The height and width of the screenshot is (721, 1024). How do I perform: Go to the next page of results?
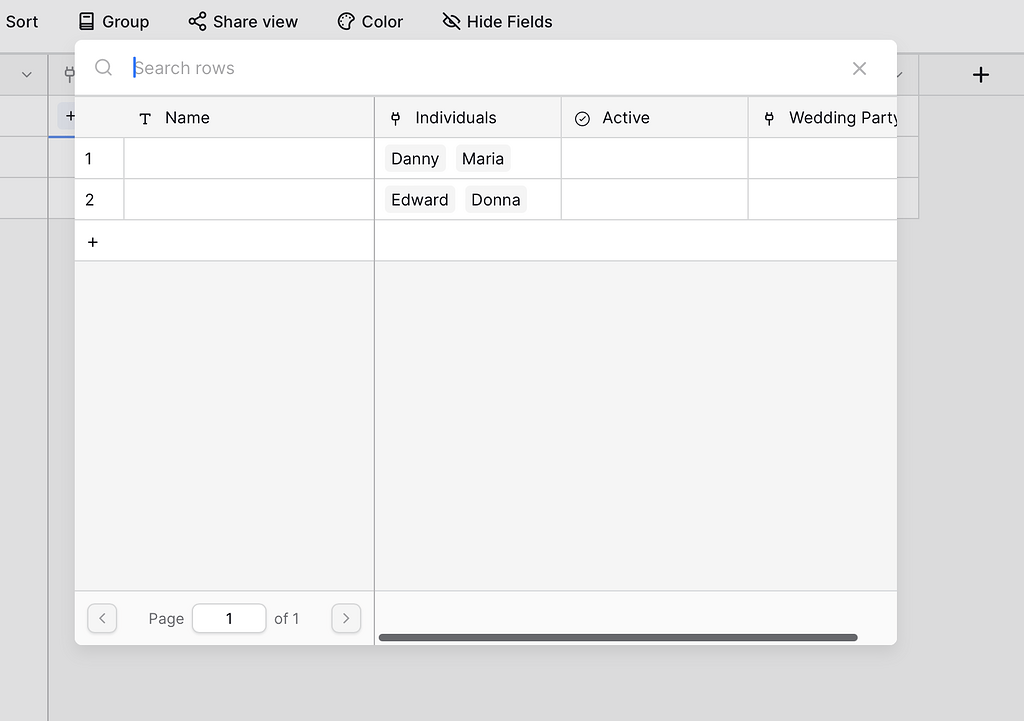tap(346, 618)
